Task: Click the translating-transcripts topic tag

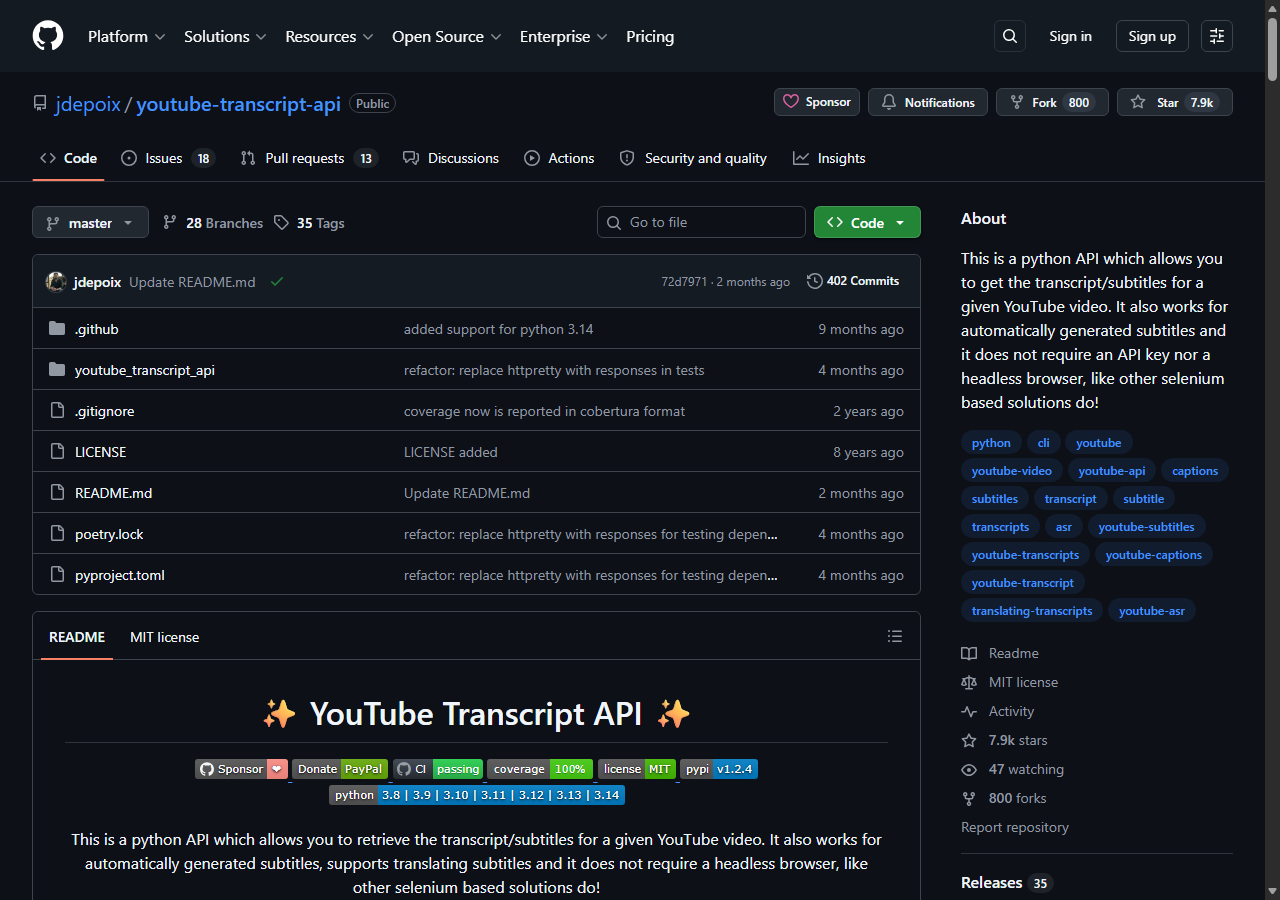Action: [1032, 610]
